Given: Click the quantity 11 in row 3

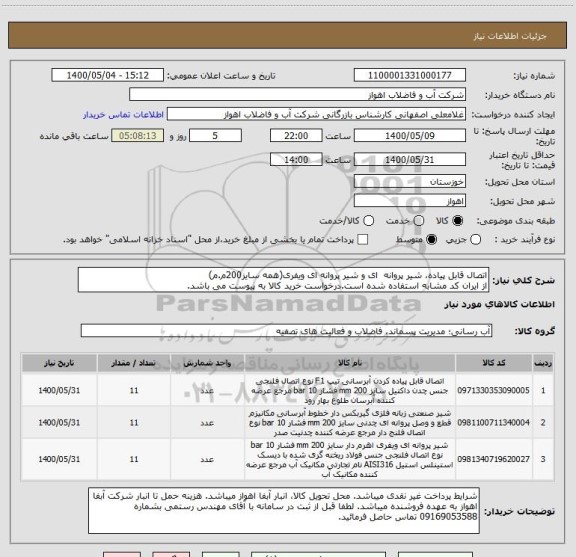Looking at the screenshot, I should 134,459.
